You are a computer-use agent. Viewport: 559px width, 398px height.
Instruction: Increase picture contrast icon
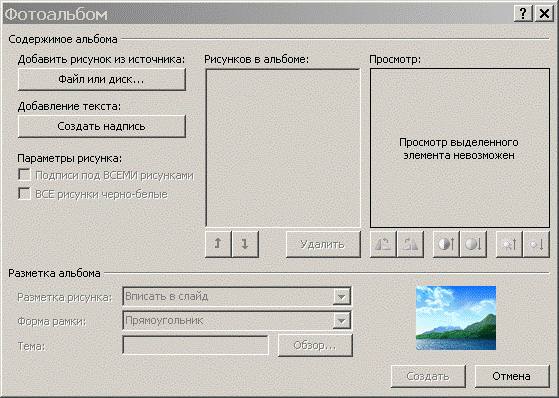[x=446, y=244]
